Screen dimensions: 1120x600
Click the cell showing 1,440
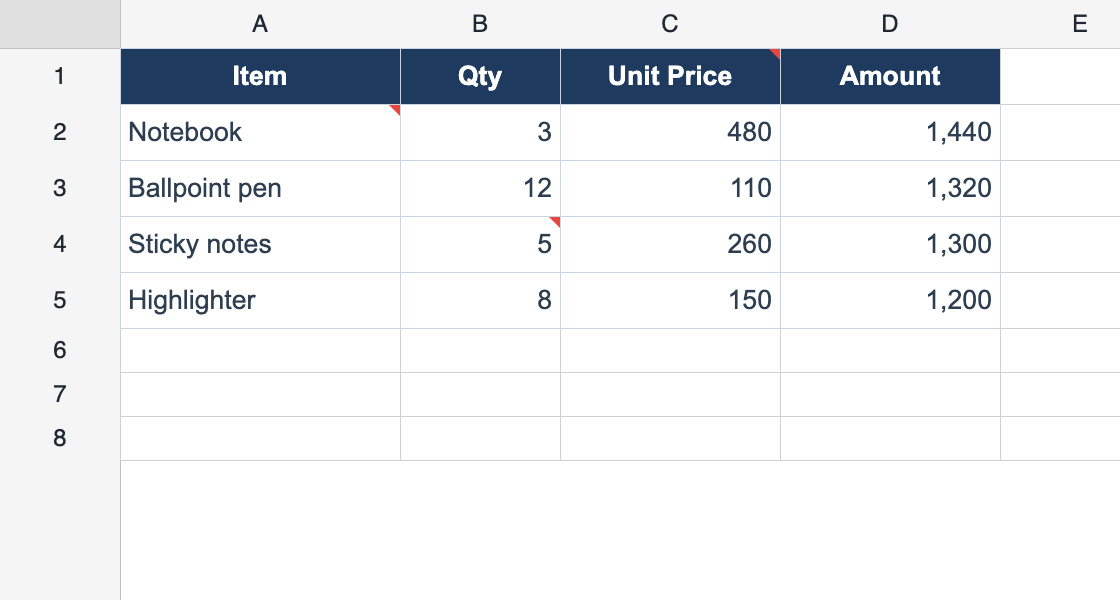[x=891, y=133]
